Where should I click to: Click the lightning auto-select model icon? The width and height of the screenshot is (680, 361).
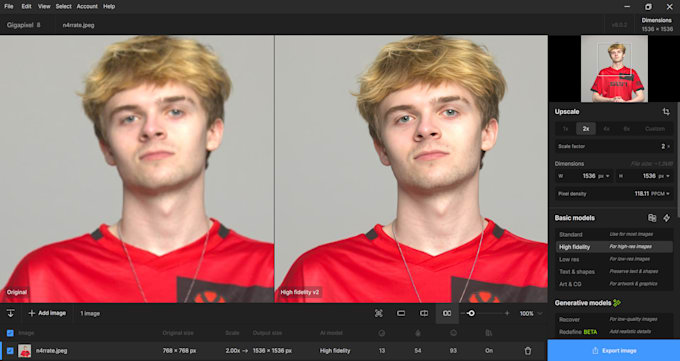667,218
